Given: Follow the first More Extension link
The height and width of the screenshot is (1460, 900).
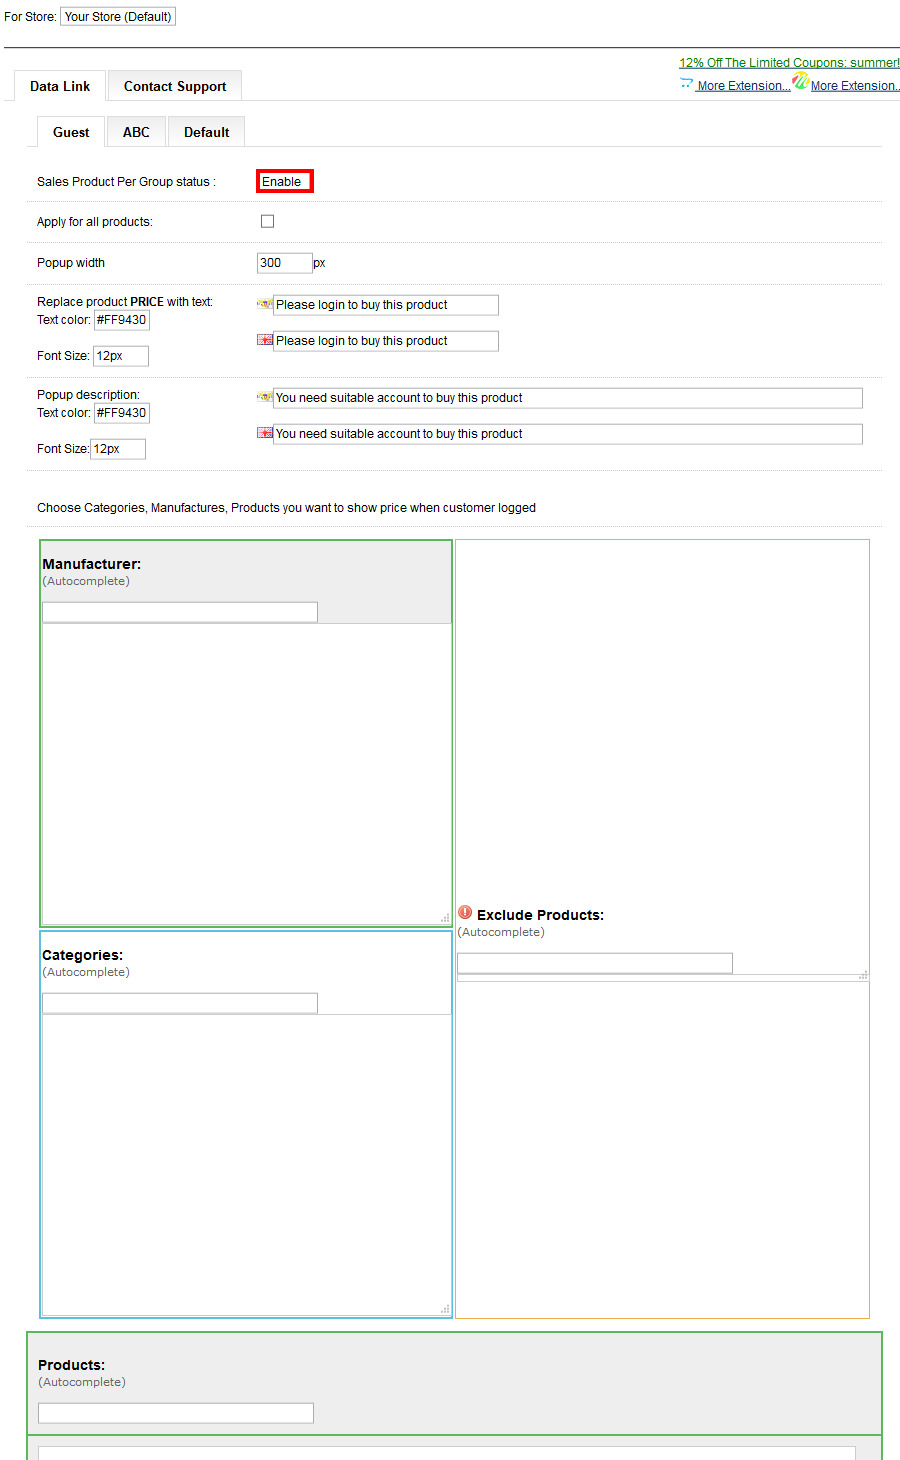Looking at the screenshot, I should coord(743,86).
